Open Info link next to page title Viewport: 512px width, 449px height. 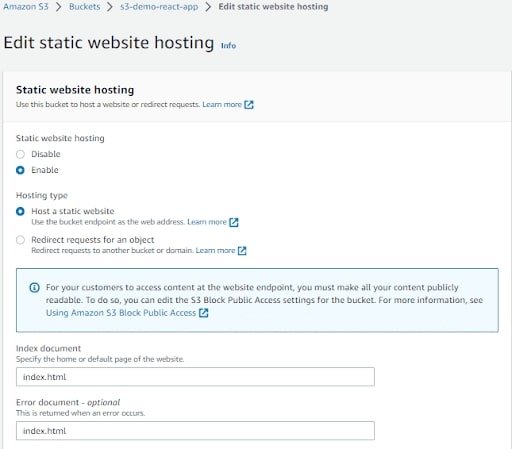(x=228, y=46)
